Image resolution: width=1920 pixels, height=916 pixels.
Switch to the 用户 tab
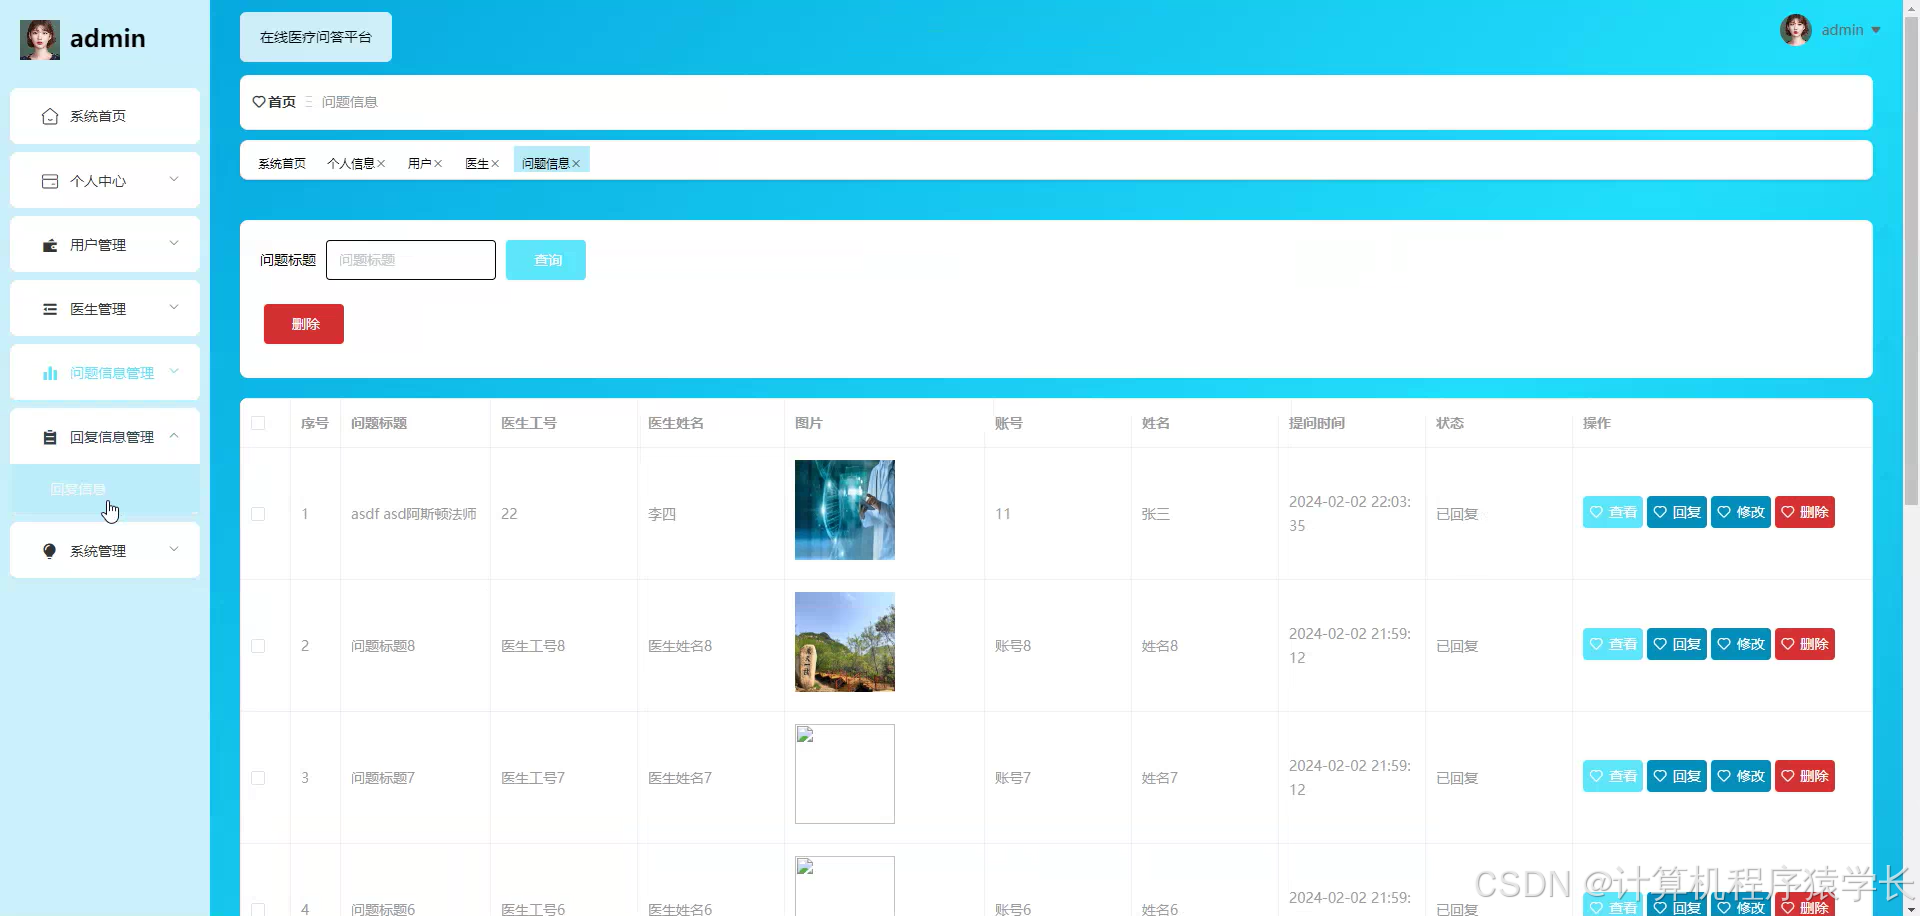tap(419, 164)
